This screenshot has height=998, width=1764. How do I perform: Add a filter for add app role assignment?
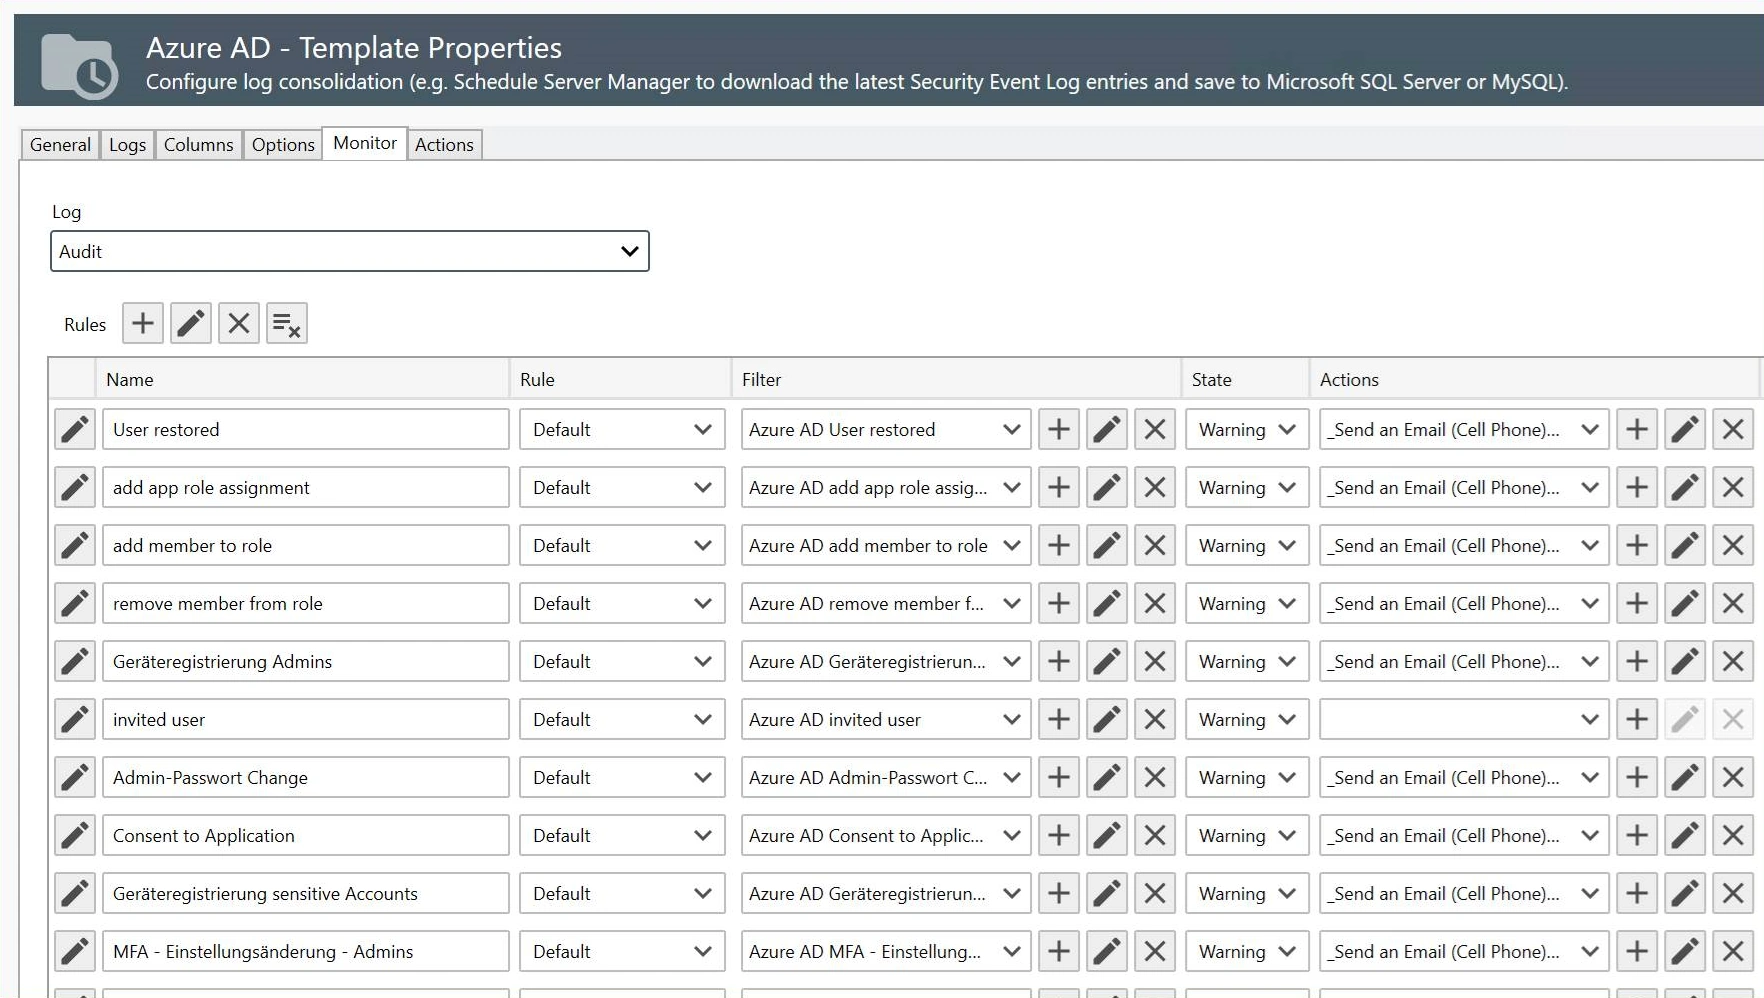(1058, 487)
